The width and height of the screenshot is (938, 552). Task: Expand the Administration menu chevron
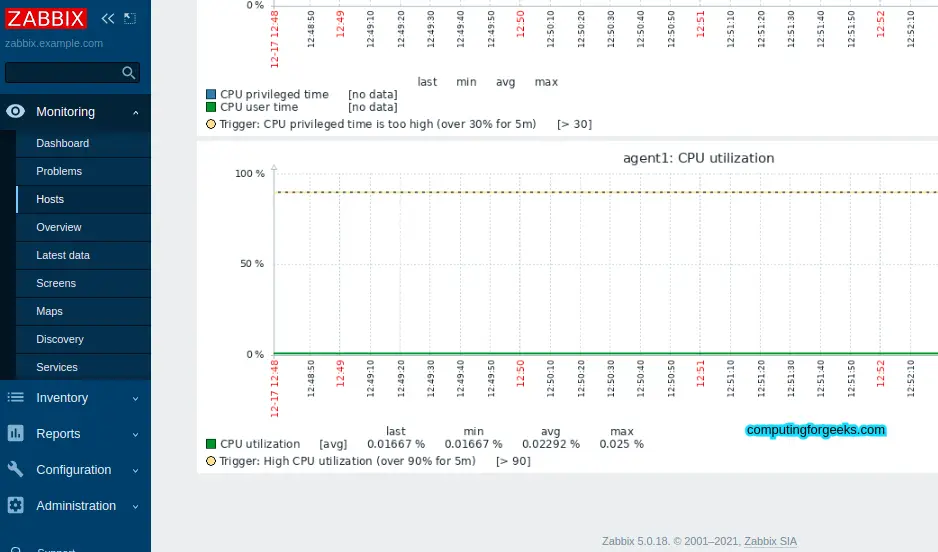pyautogui.click(x=136, y=506)
